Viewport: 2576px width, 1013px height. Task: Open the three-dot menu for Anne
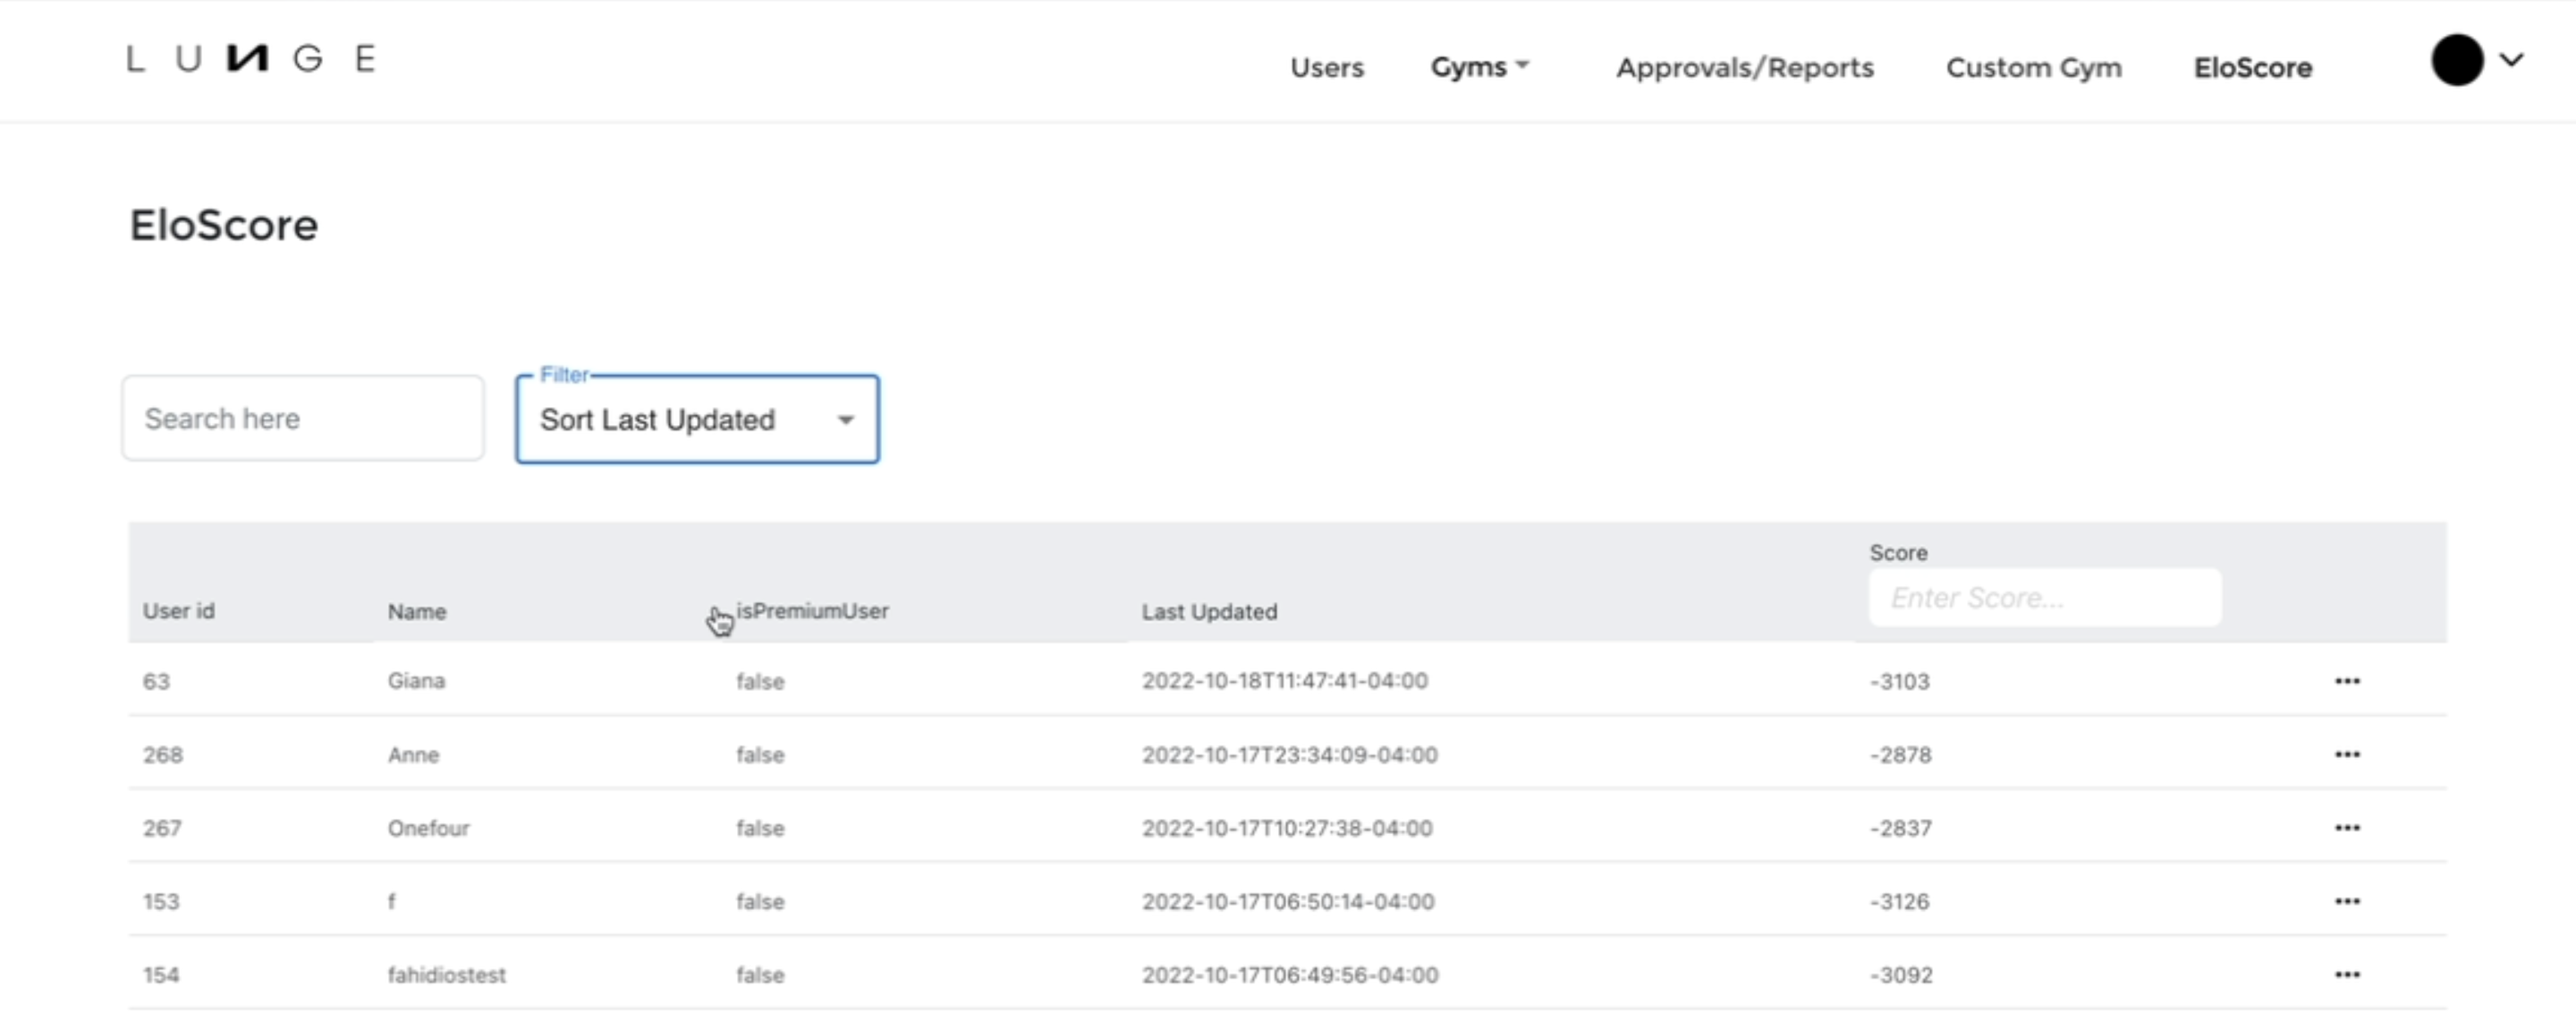2346,754
